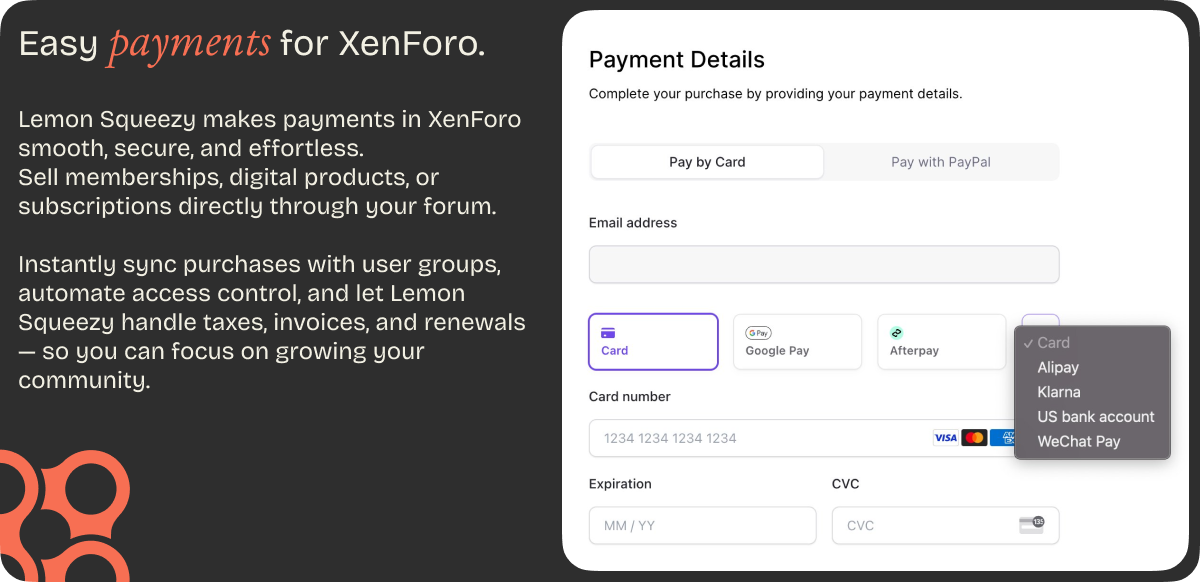This screenshot has height=582, width=1200.
Task: Choose Alipay from the dropdown list
Action: pos(1058,368)
